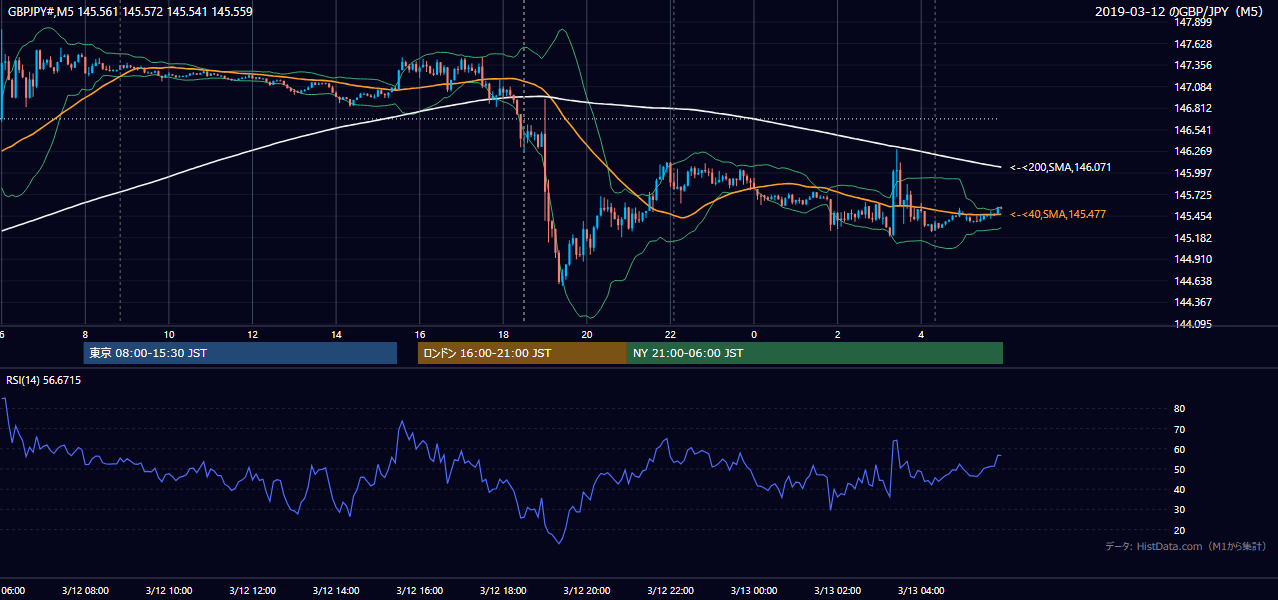The width and height of the screenshot is (1278, 600).
Task: Click RSI axis level 70
Action: pyautogui.click(x=1179, y=429)
